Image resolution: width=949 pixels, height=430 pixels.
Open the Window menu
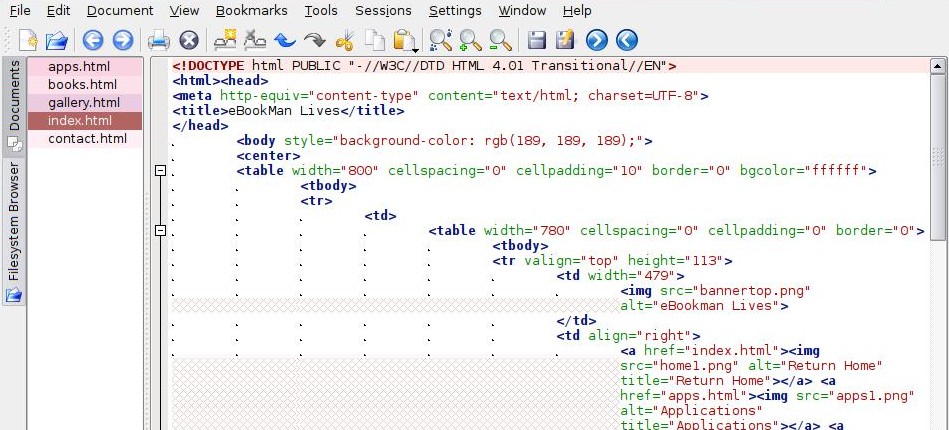point(522,11)
